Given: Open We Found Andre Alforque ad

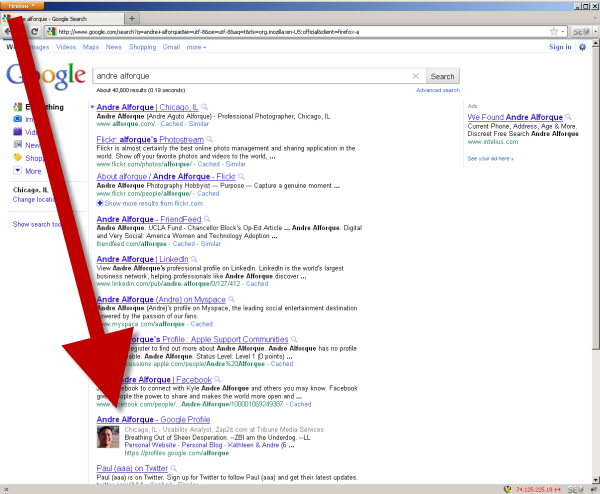Looking at the screenshot, I should 515,117.
